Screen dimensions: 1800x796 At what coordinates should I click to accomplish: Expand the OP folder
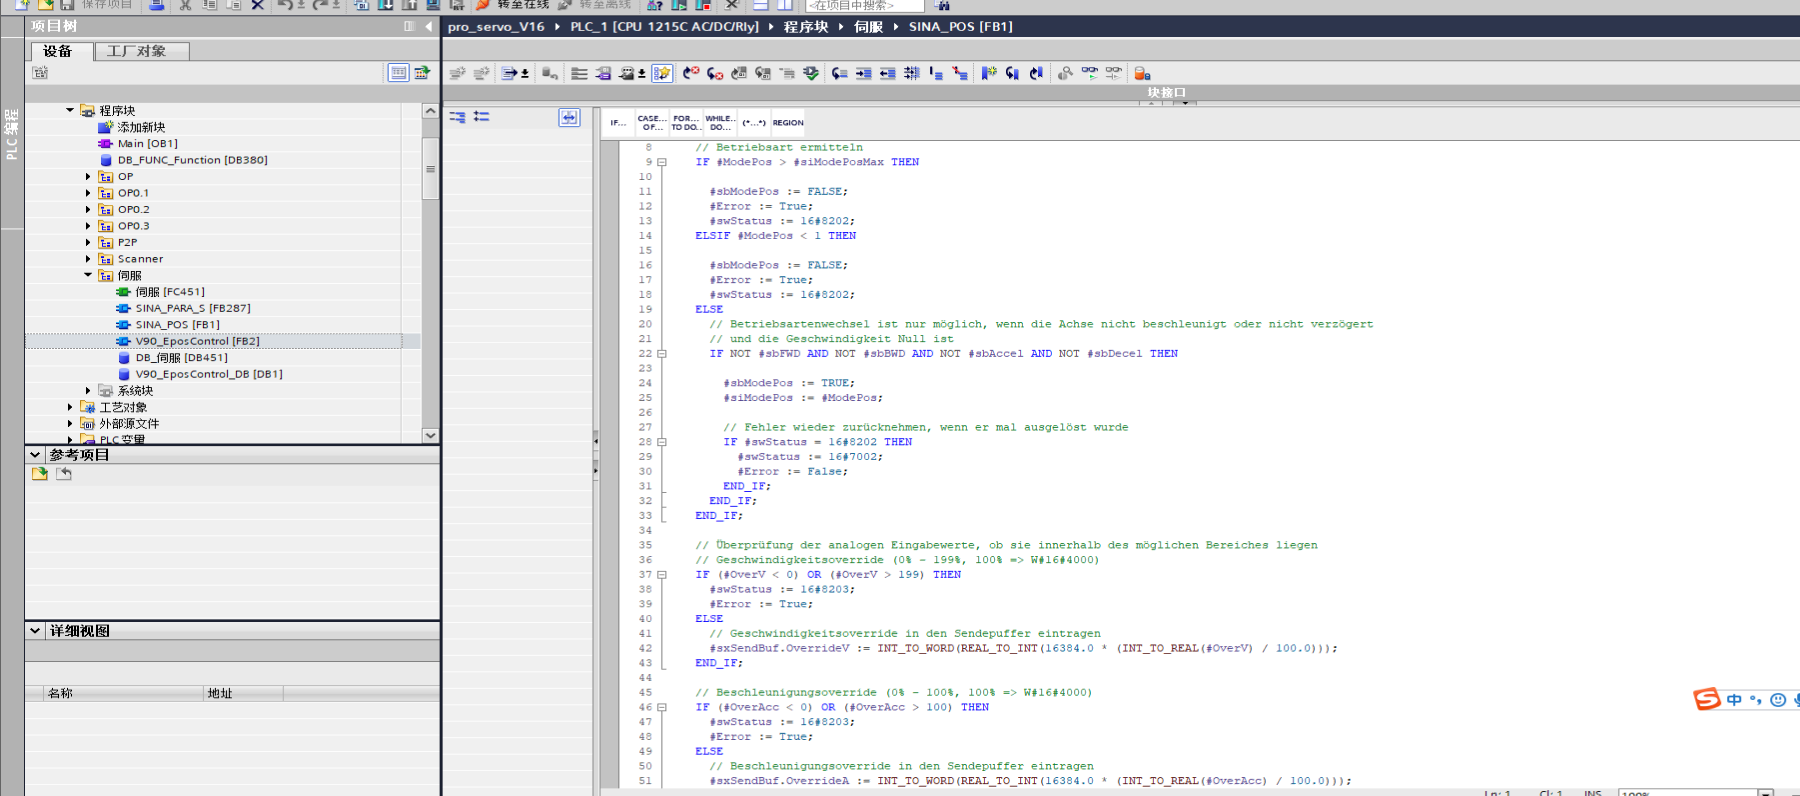point(88,176)
